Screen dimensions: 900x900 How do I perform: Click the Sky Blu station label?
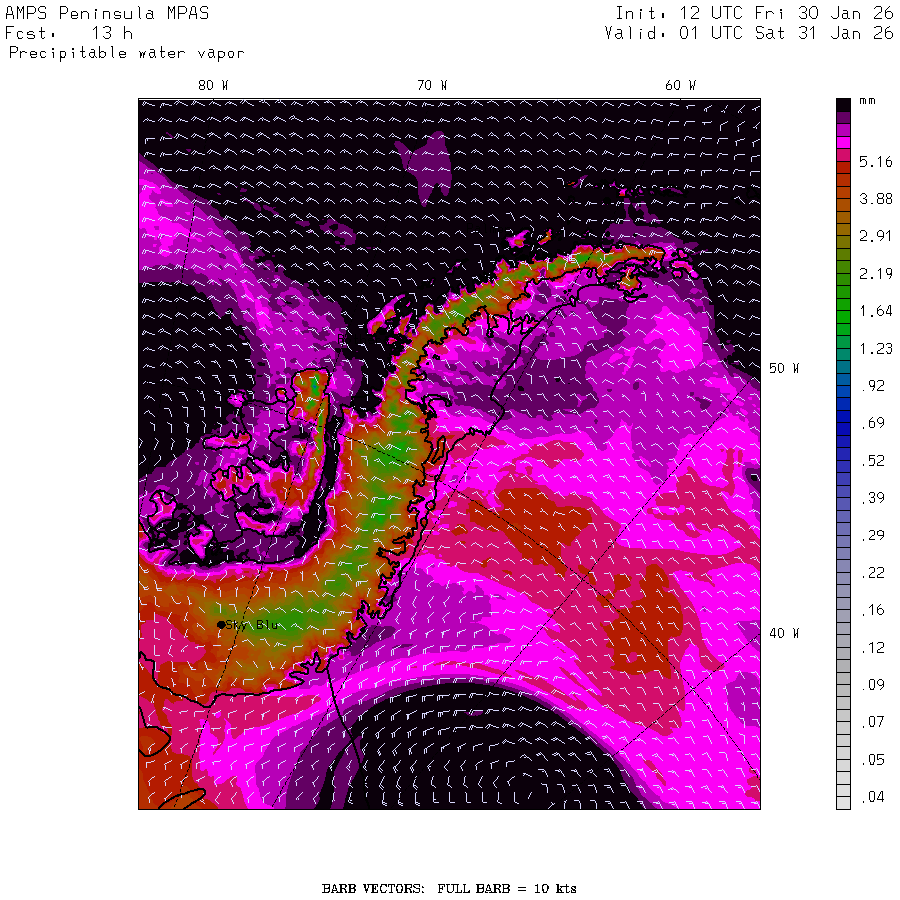[253, 625]
